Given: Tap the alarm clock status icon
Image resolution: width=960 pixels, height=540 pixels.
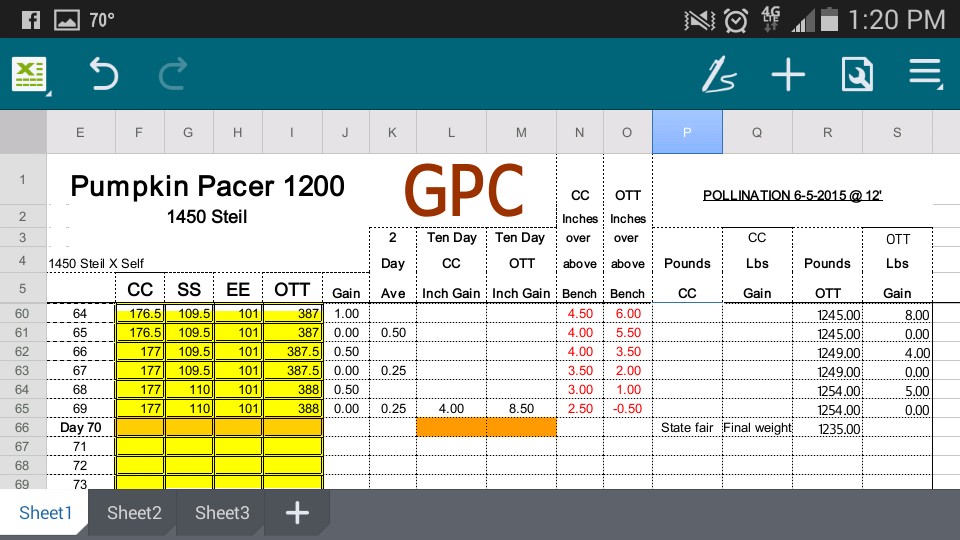Looking at the screenshot, I should click(736, 19).
